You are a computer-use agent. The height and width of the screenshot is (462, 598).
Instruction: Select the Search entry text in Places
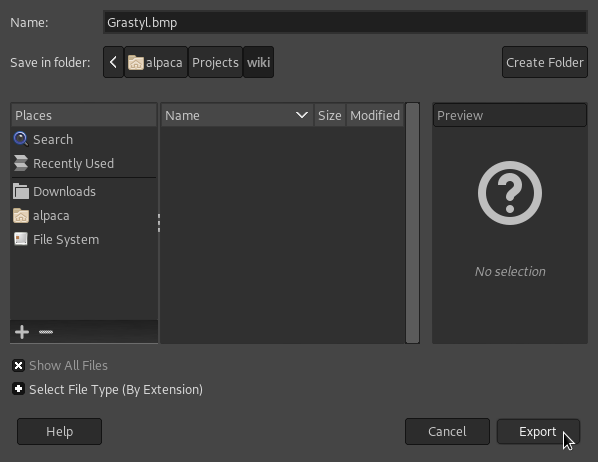click(x=53, y=139)
